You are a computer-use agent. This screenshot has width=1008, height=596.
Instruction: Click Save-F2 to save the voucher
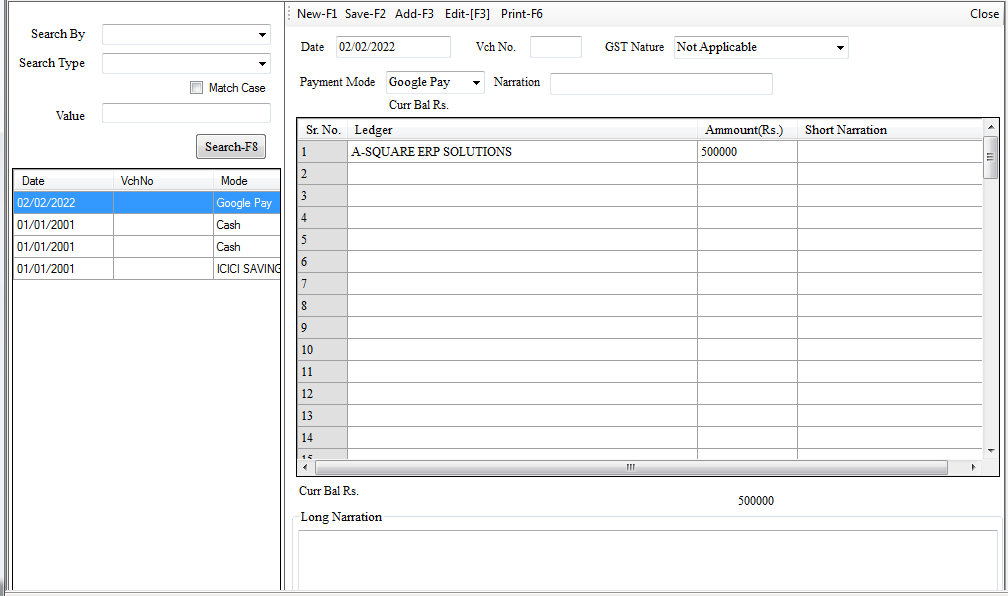[x=365, y=14]
